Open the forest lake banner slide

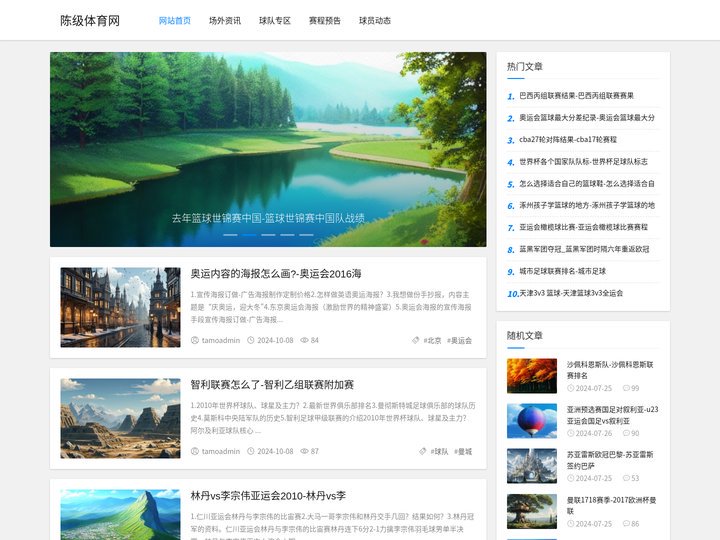pyautogui.click(x=268, y=149)
